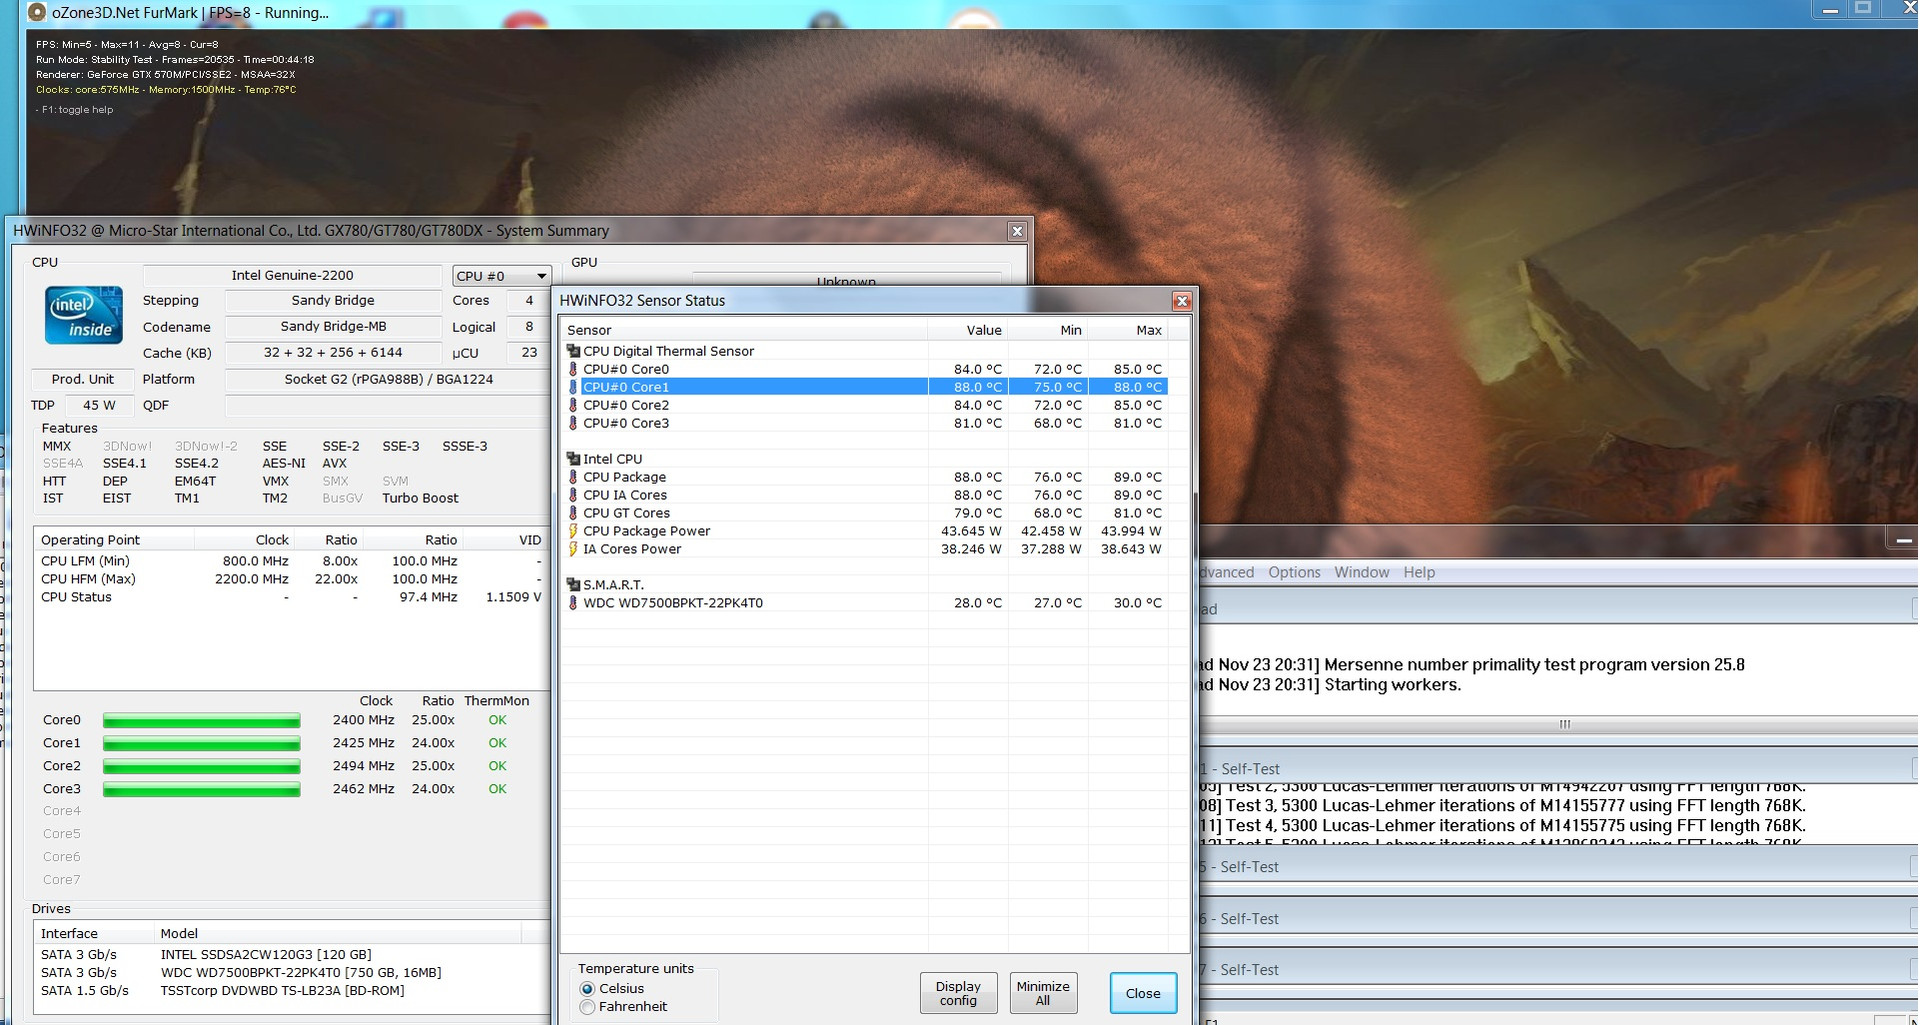The width and height of the screenshot is (1920, 1025).
Task: Open the Window menu in Prime95
Action: pyautogui.click(x=1361, y=572)
